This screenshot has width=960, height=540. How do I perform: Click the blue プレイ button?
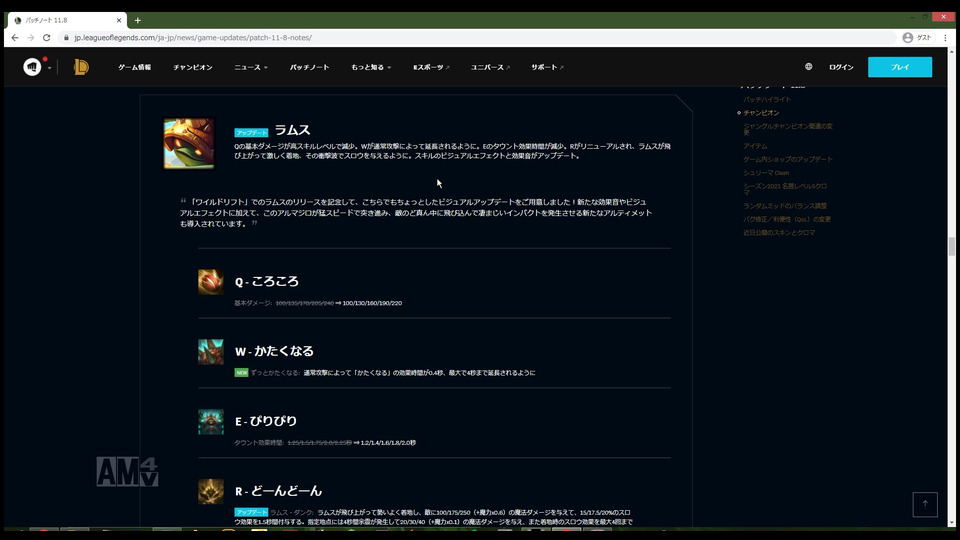(900, 67)
